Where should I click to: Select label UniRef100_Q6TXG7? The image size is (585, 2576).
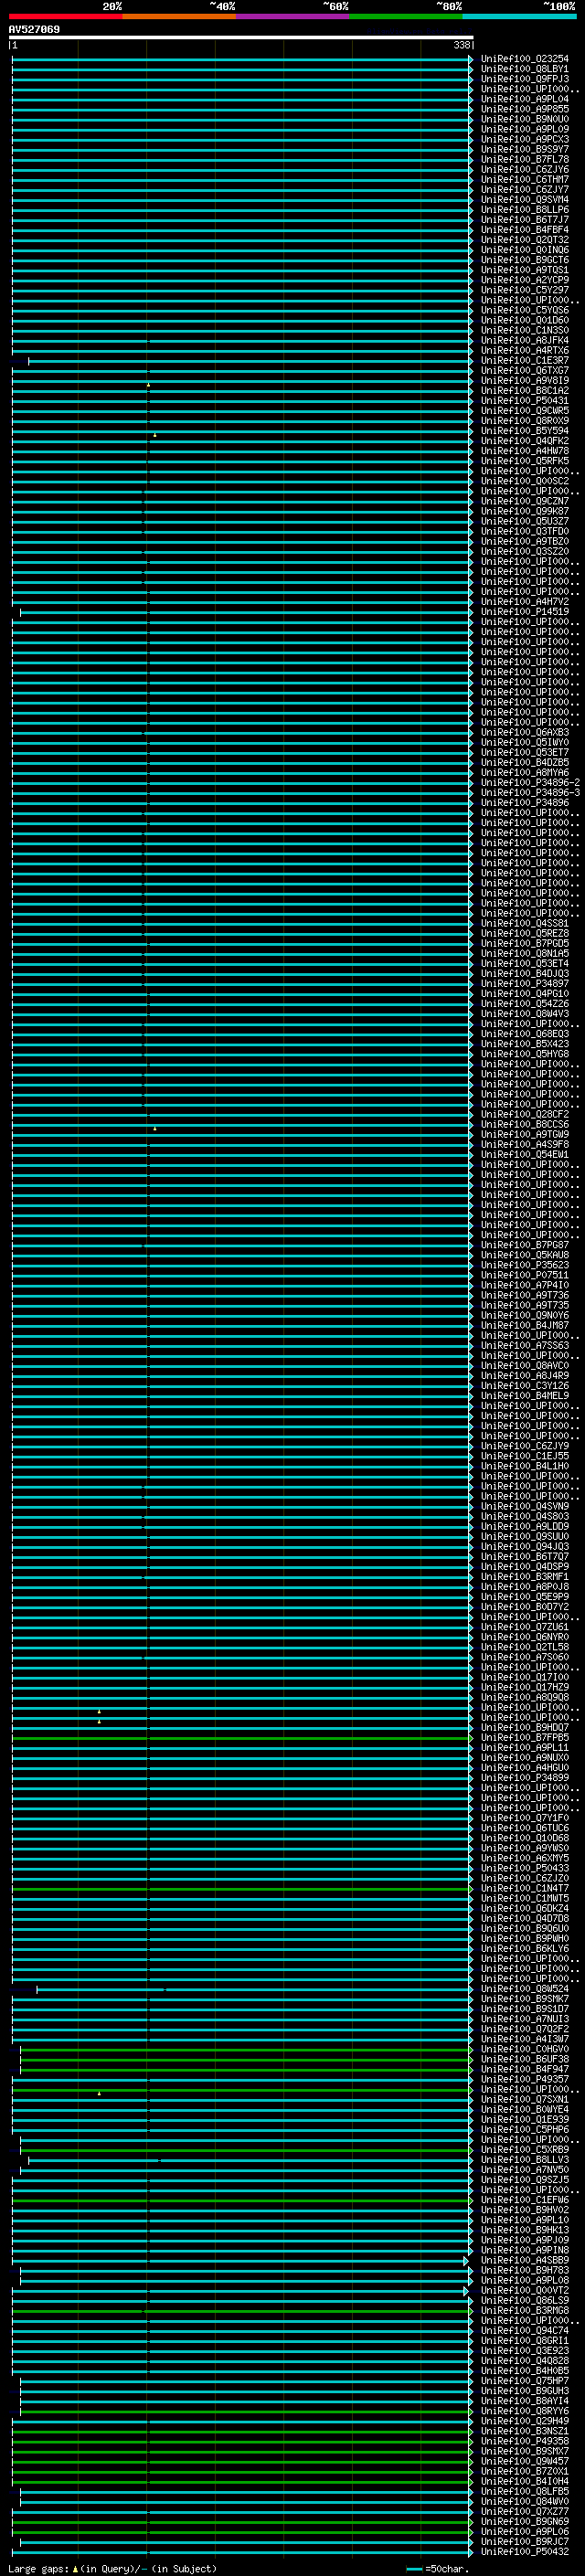(x=525, y=371)
